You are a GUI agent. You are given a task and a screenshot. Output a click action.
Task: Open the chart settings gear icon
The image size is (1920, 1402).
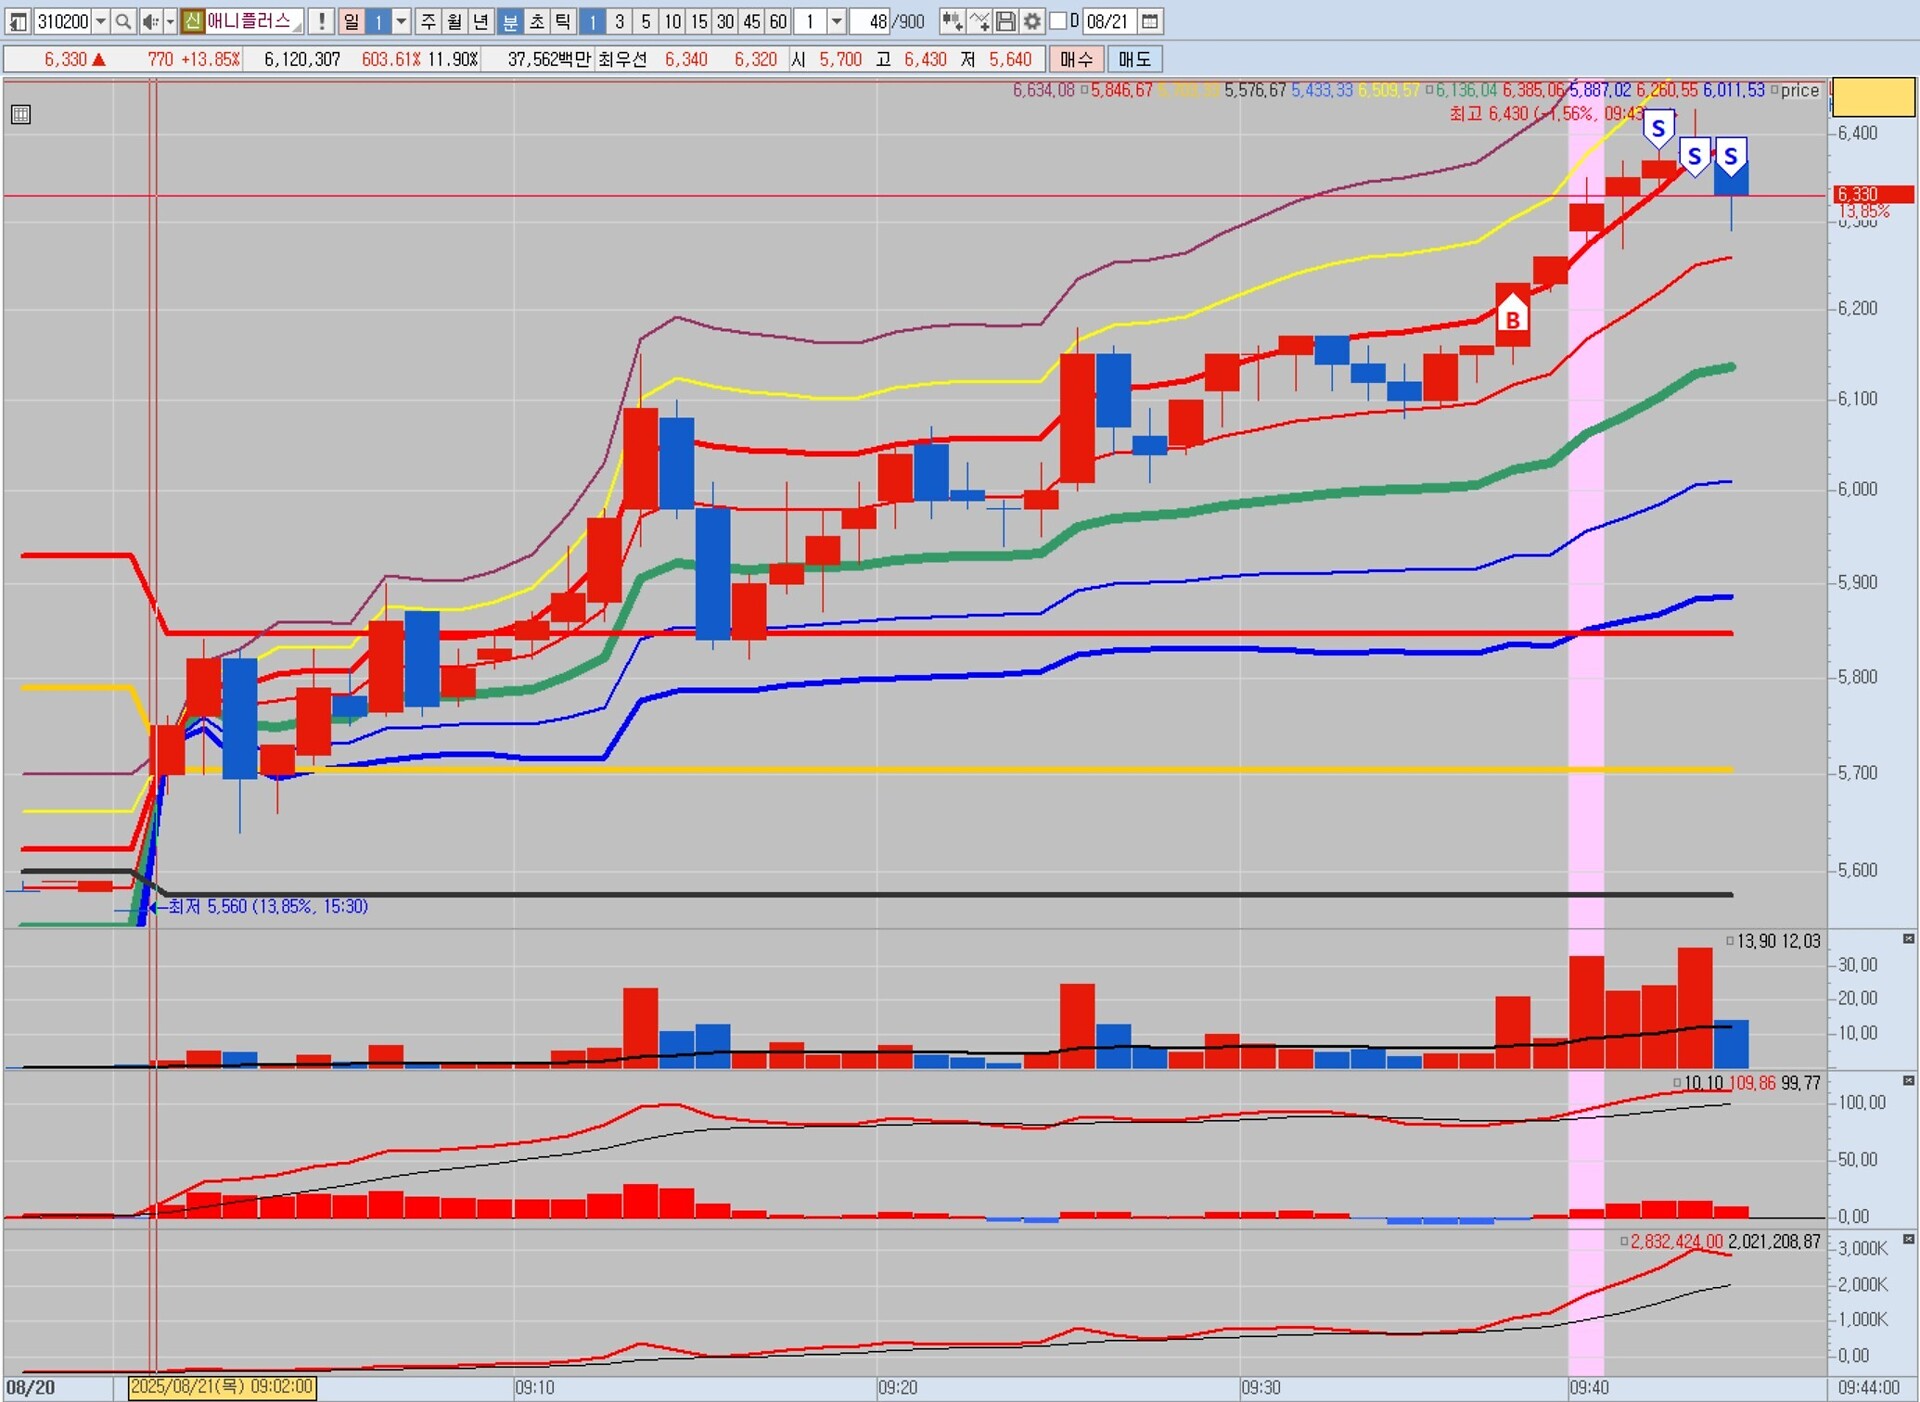pyautogui.click(x=1032, y=21)
